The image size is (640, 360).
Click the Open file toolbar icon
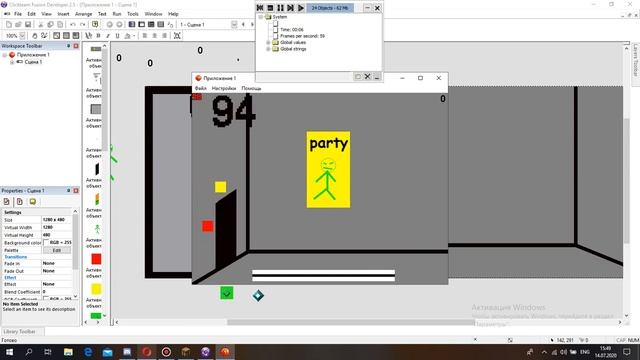pos(18,24)
